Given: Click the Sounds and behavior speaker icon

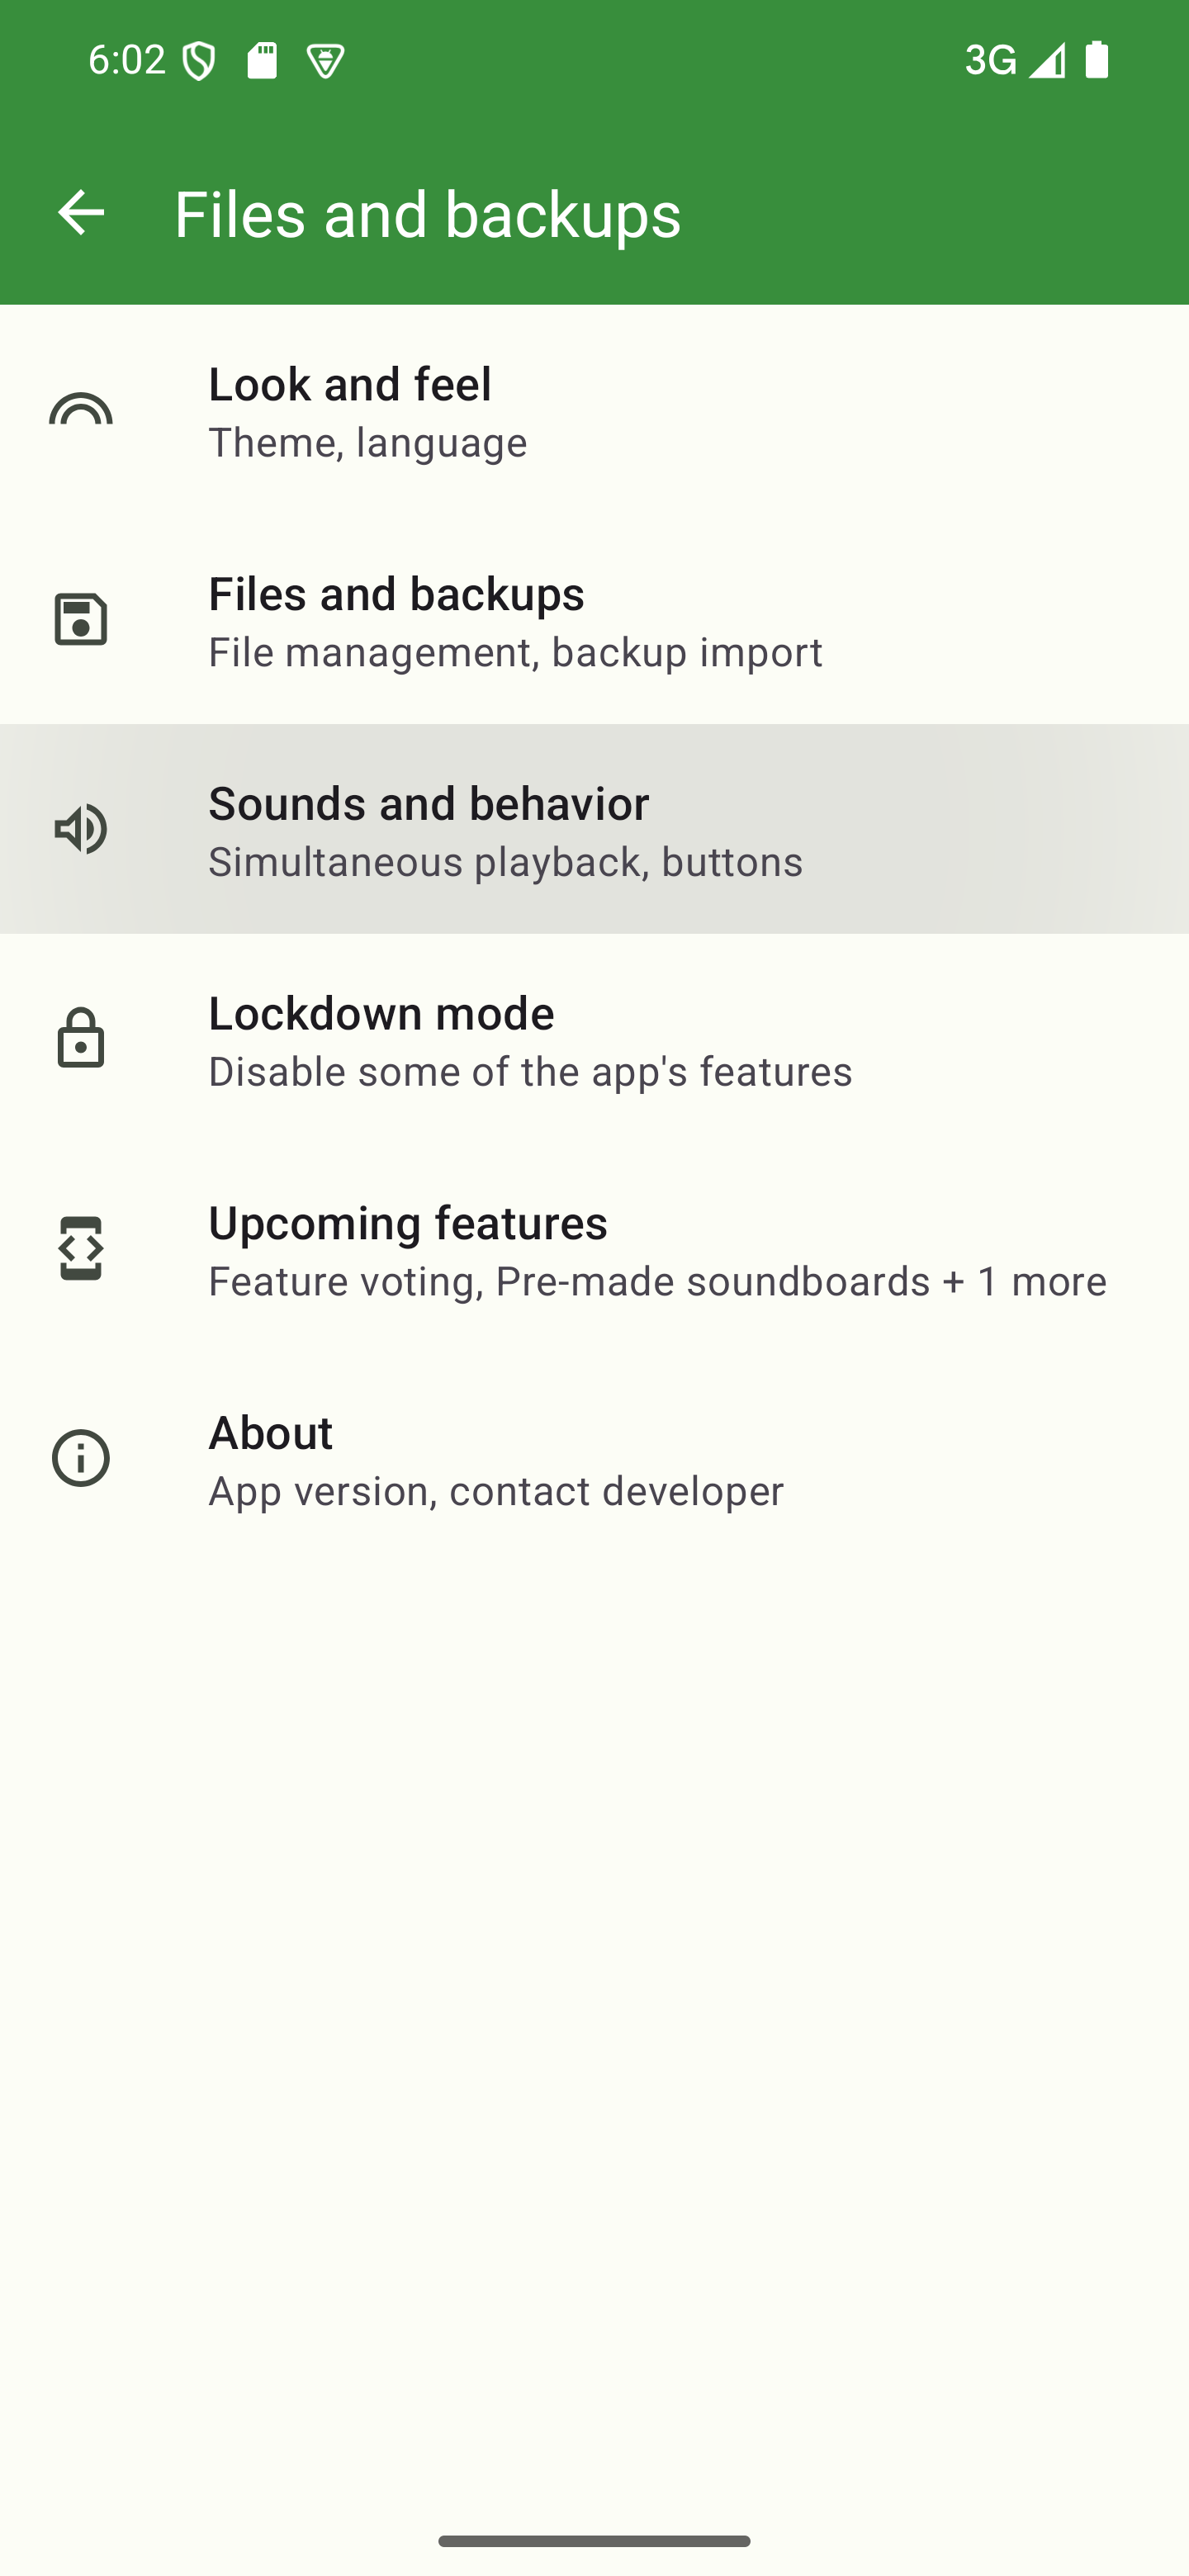Looking at the screenshot, I should pyautogui.click(x=81, y=829).
